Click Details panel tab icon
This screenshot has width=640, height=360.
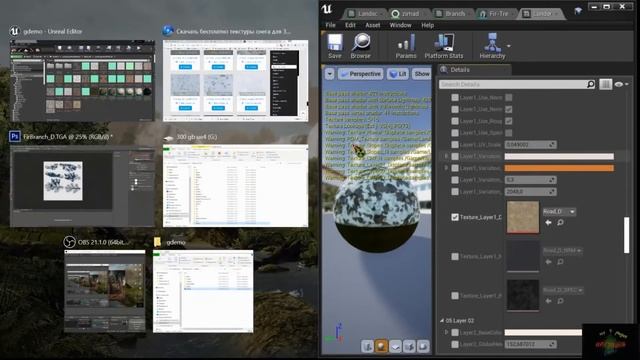click(444, 69)
